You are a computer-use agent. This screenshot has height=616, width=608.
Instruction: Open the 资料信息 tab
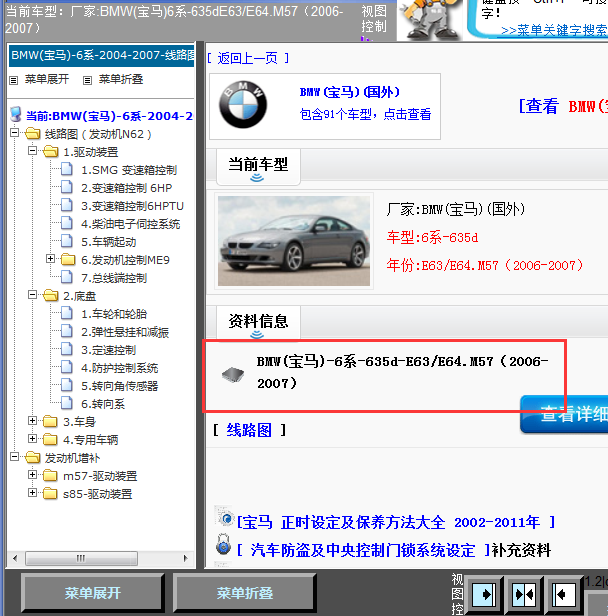pos(258,323)
